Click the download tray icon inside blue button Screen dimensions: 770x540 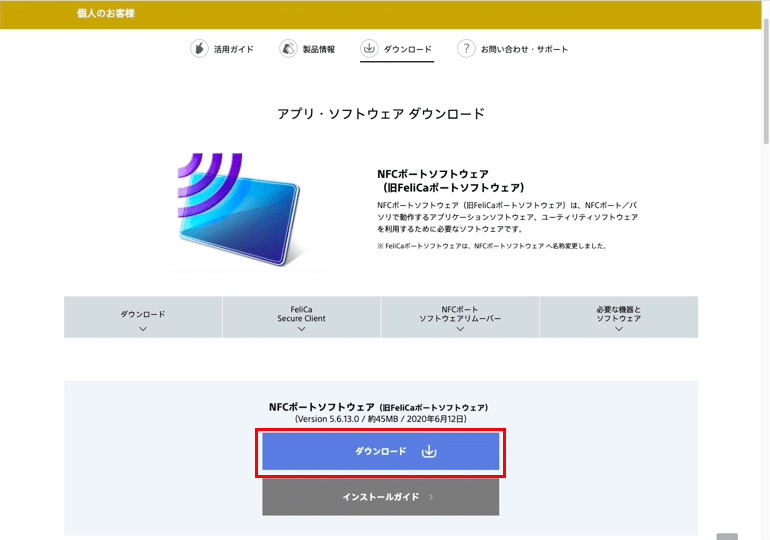click(429, 451)
